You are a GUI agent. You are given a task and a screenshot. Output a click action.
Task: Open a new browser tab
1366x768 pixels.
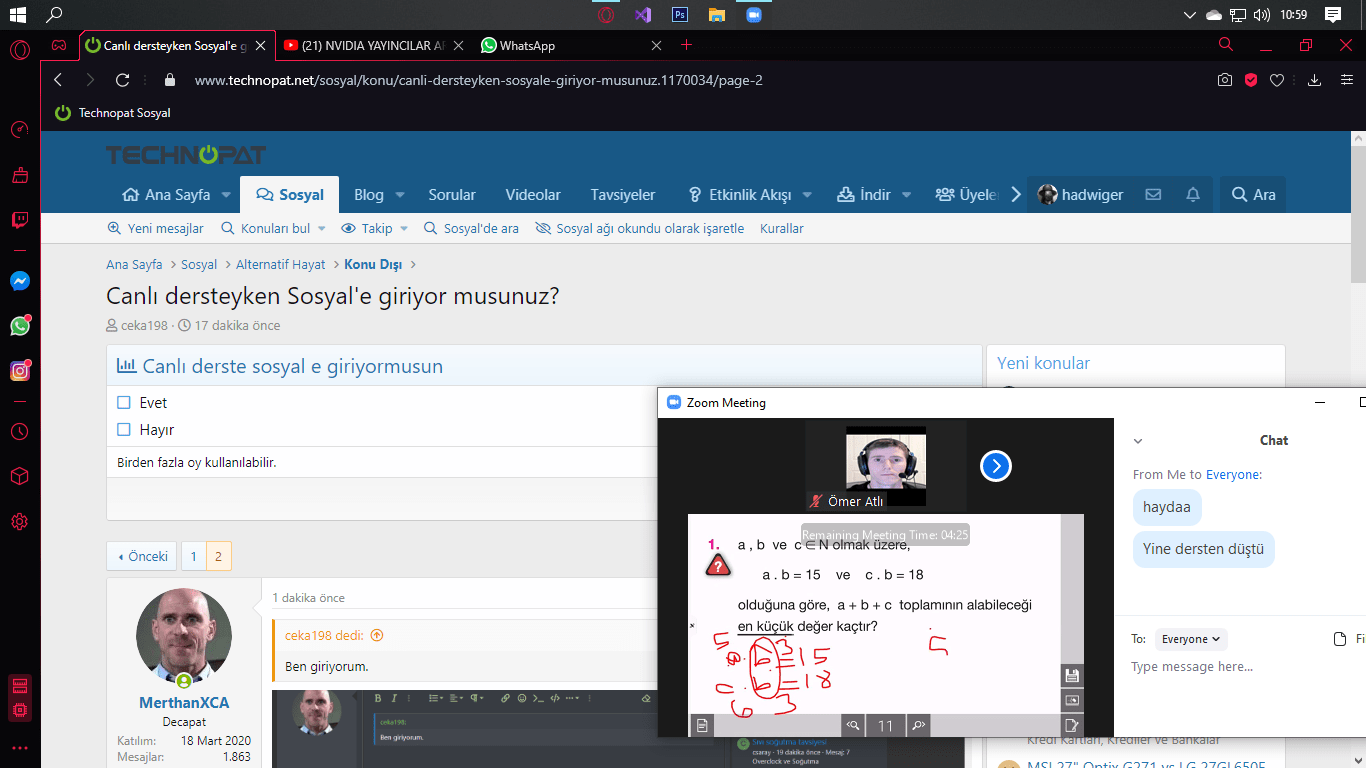point(686,45)
